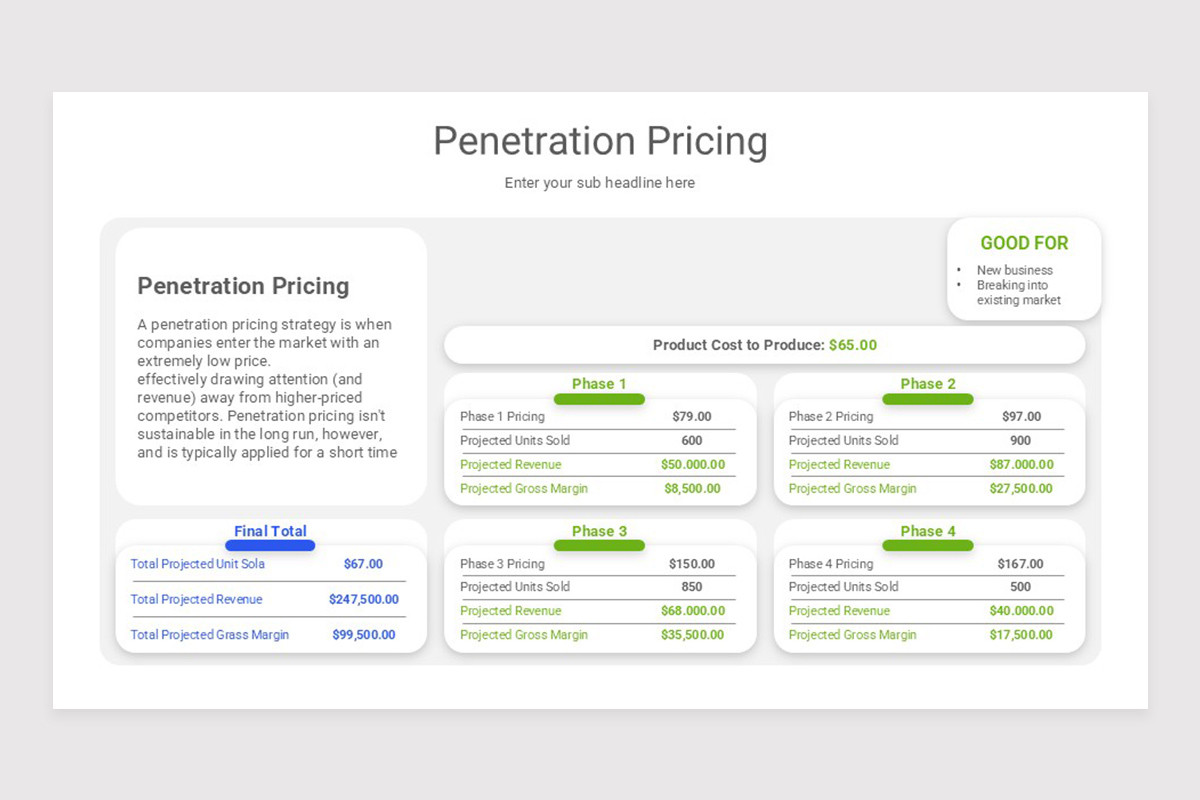The image size is (1200, 800).
Task: Select the Phase 4 green bar
Action: click(x=928, y=545)
